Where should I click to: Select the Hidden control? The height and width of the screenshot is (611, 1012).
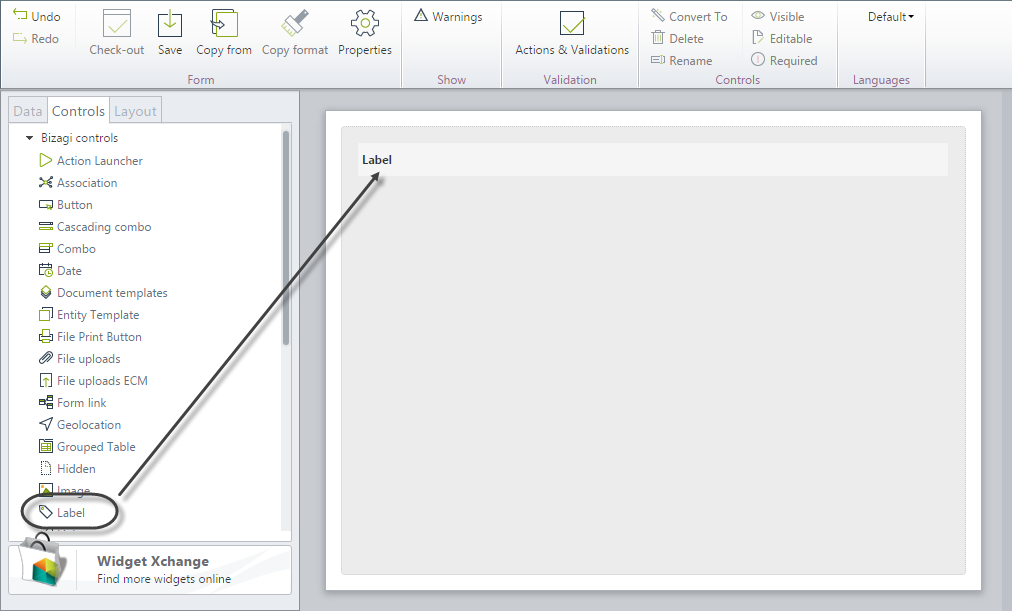click(x=67, y=468)
